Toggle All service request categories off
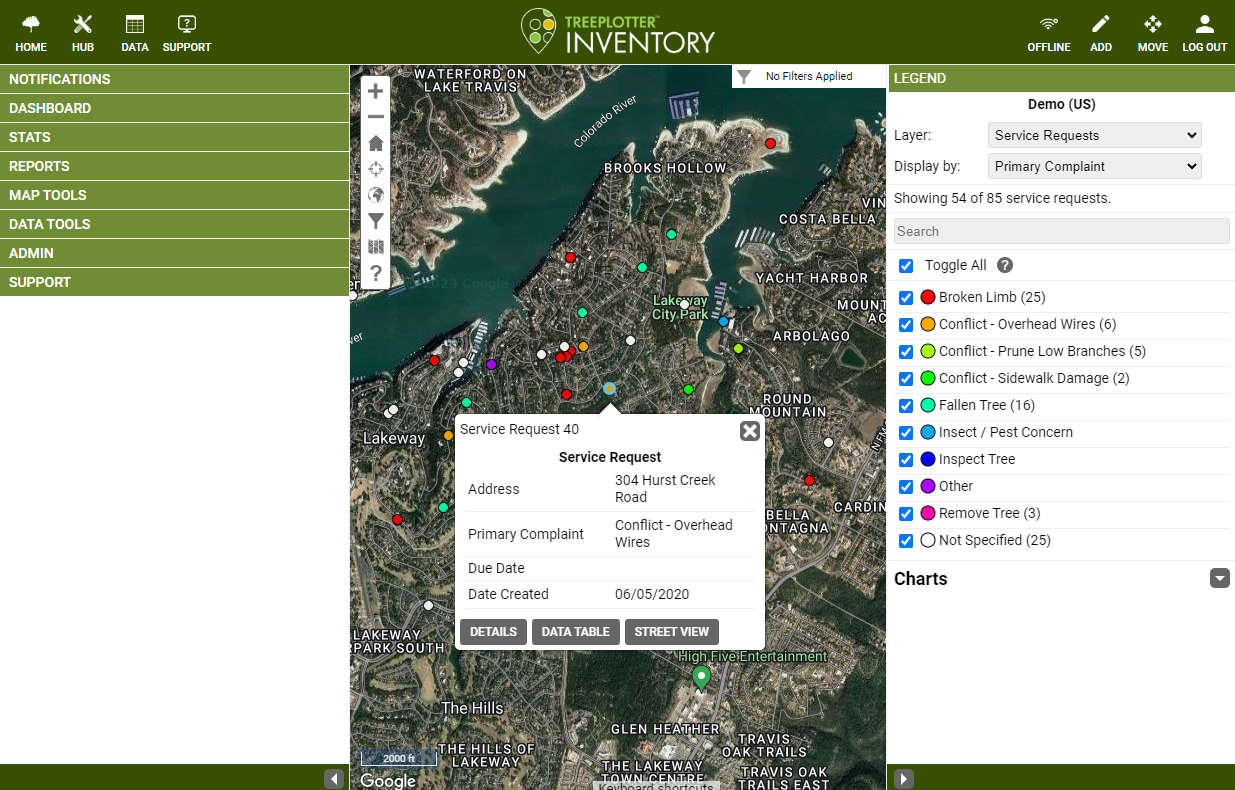1235x790 pixels. pyautogui.click(x=906, y=266)
